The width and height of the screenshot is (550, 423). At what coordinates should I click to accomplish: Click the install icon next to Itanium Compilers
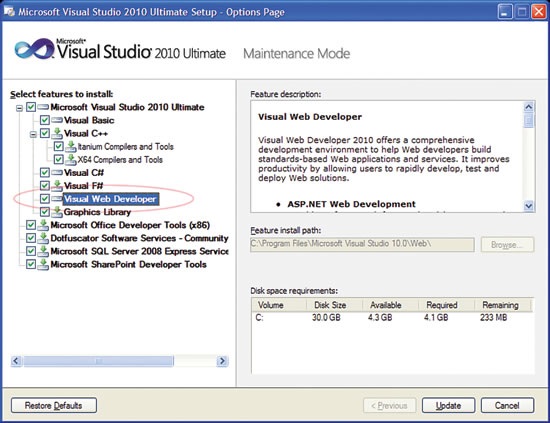[x=71, y=146]
